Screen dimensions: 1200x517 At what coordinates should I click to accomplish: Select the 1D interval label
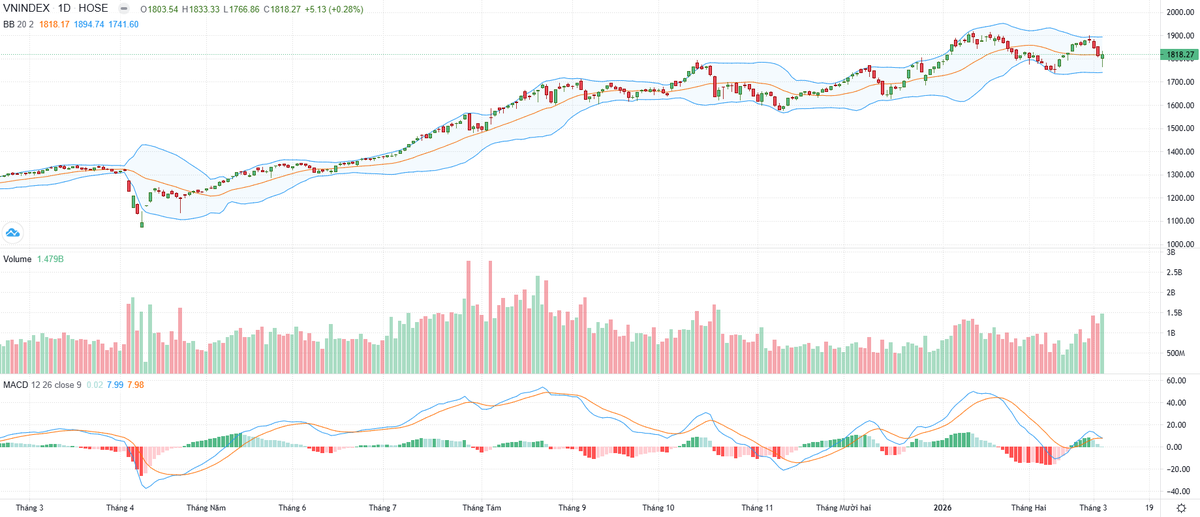point(64,8)
